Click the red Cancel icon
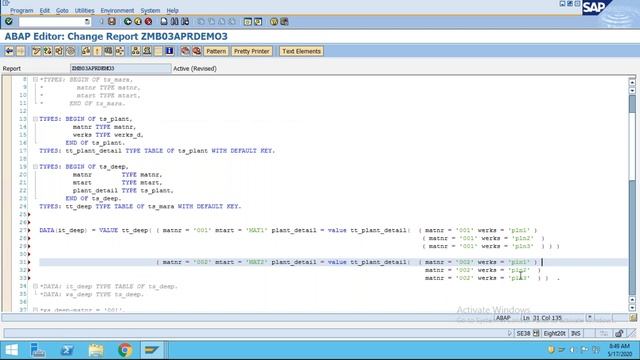Viewport: 640px width, 360px height. click(x=149, y=21)
